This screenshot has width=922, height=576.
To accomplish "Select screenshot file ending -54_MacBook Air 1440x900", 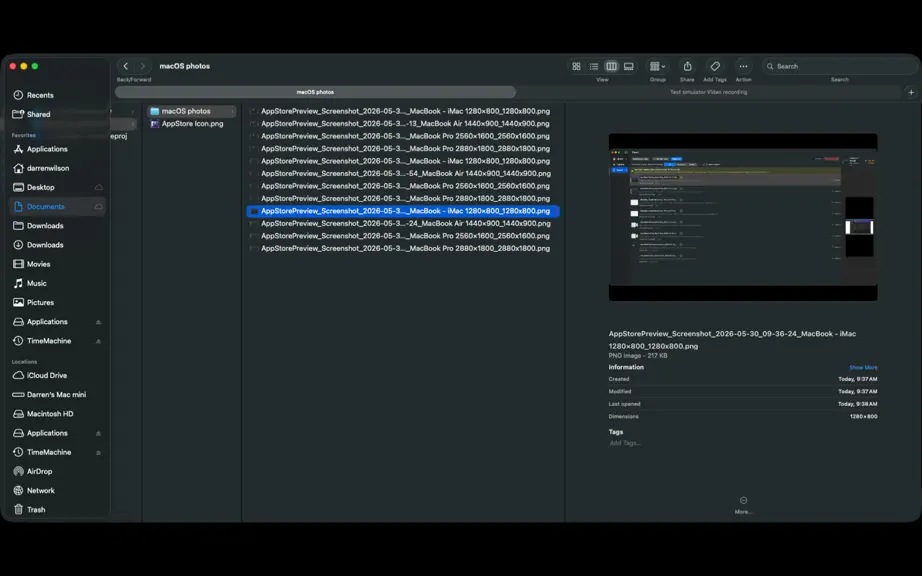I will (403, 174).
